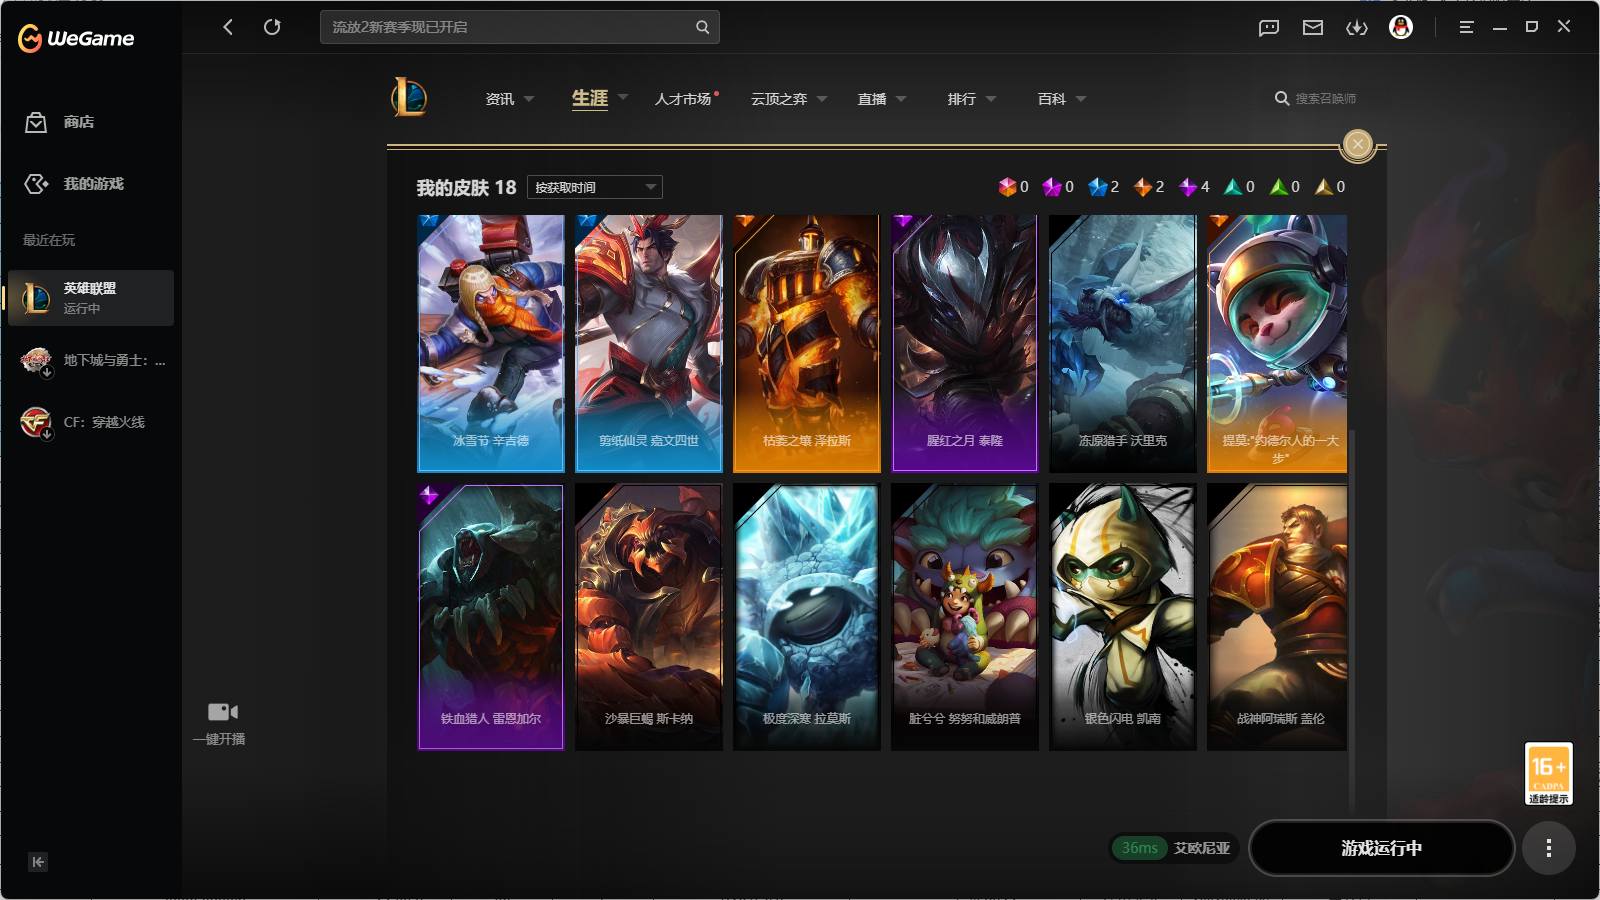Open the 冻原猎手 沃里克 skin card
The image size is (1600, 900).
pyautogui.click(x=1123, y=343)
